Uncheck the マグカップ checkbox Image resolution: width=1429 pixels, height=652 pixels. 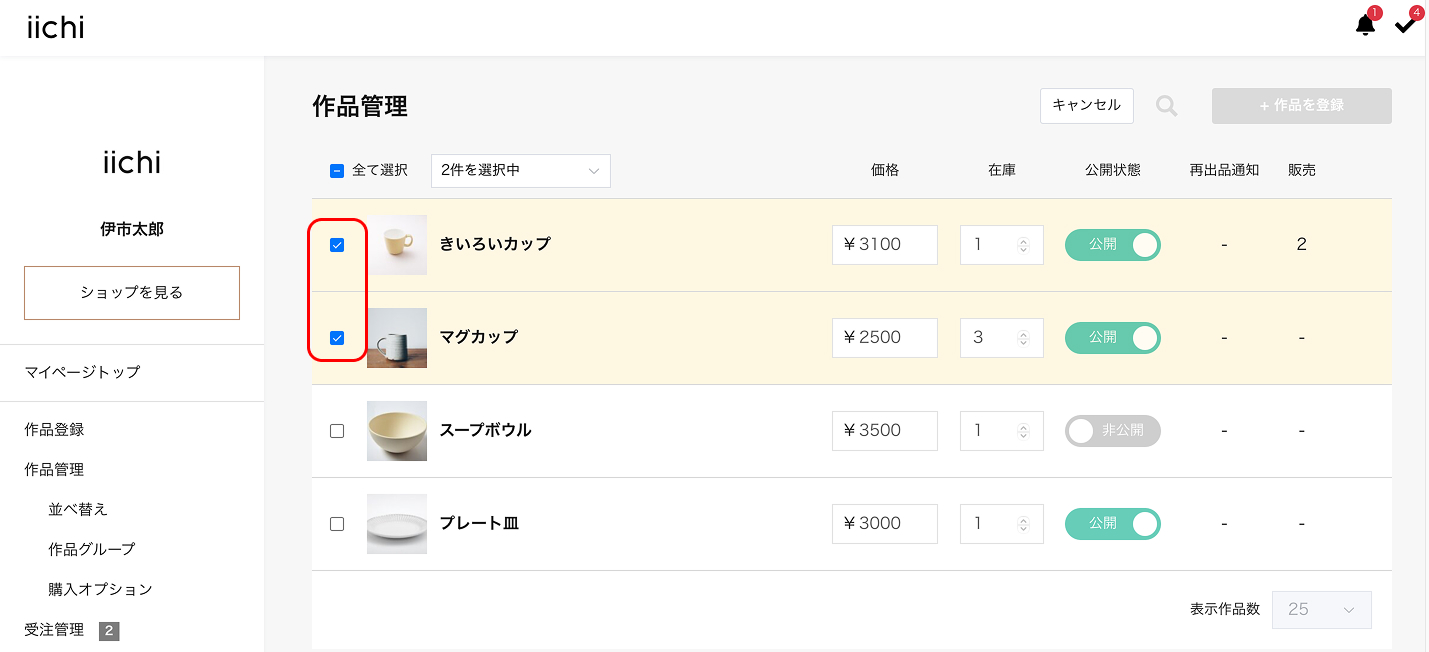tap(337, 338)
